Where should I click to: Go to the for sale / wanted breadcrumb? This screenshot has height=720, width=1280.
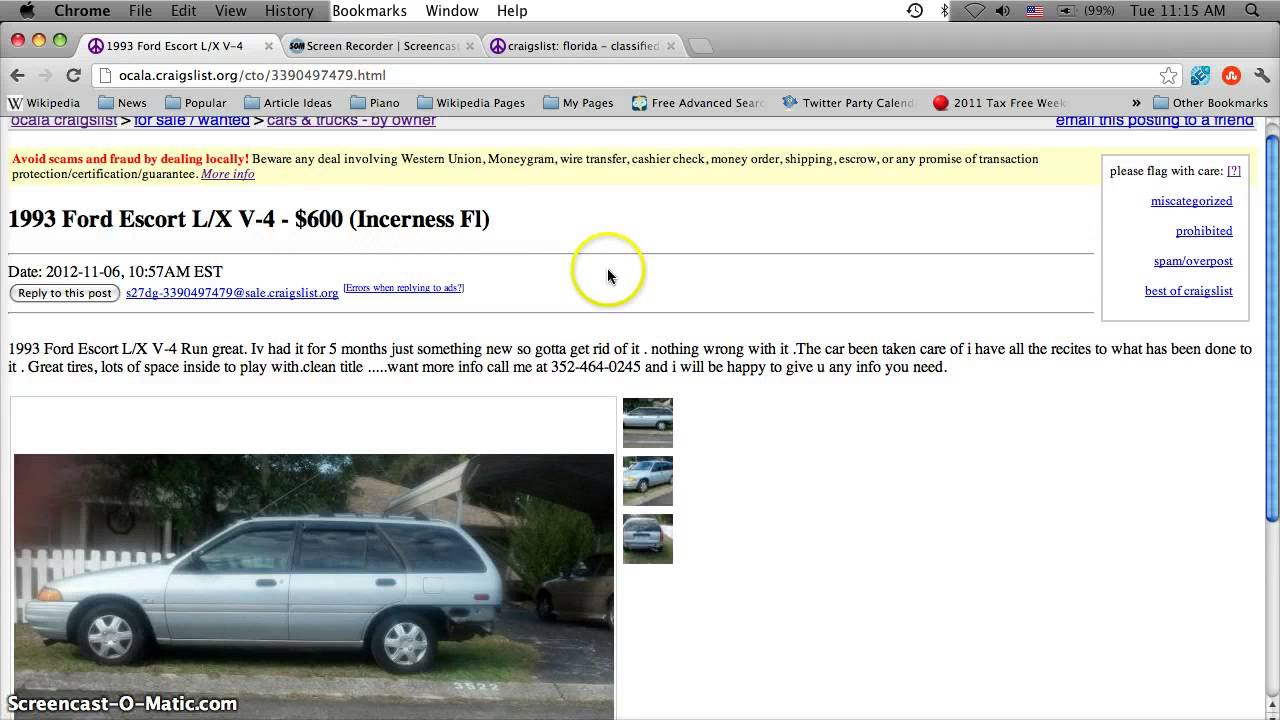[x=192, y=121]
